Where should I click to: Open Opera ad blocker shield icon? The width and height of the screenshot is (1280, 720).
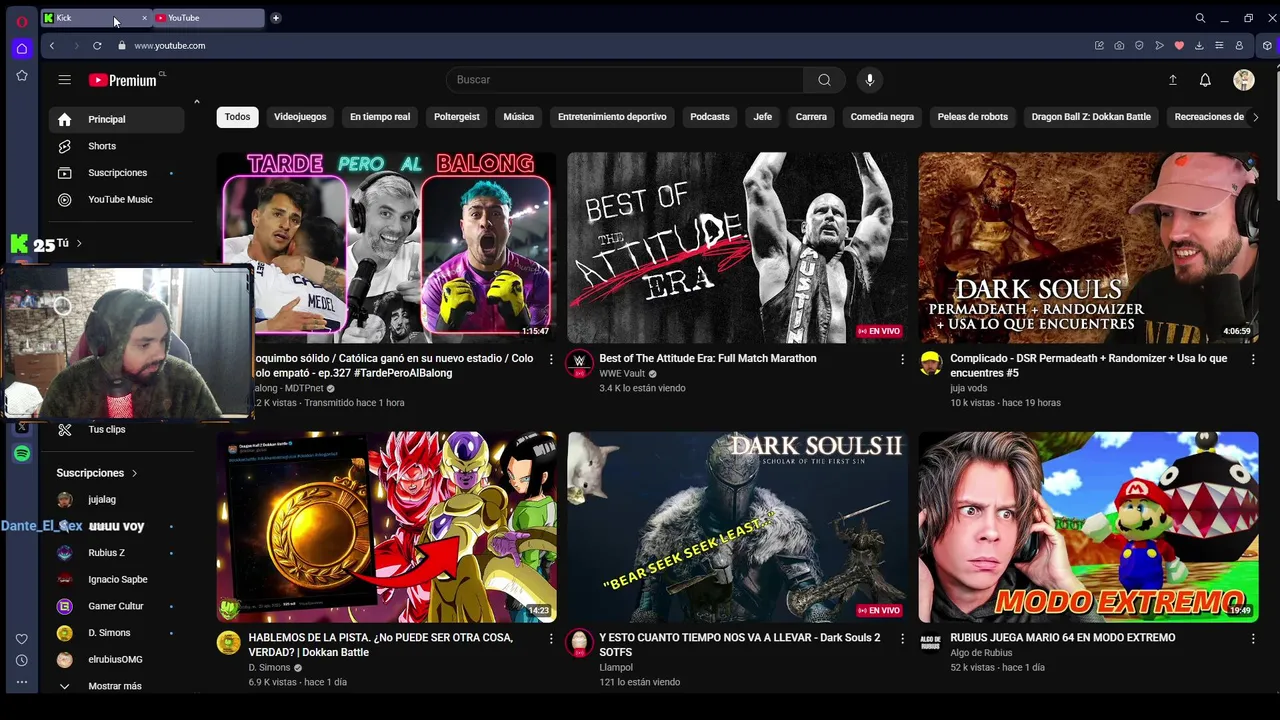point(1139,46)
